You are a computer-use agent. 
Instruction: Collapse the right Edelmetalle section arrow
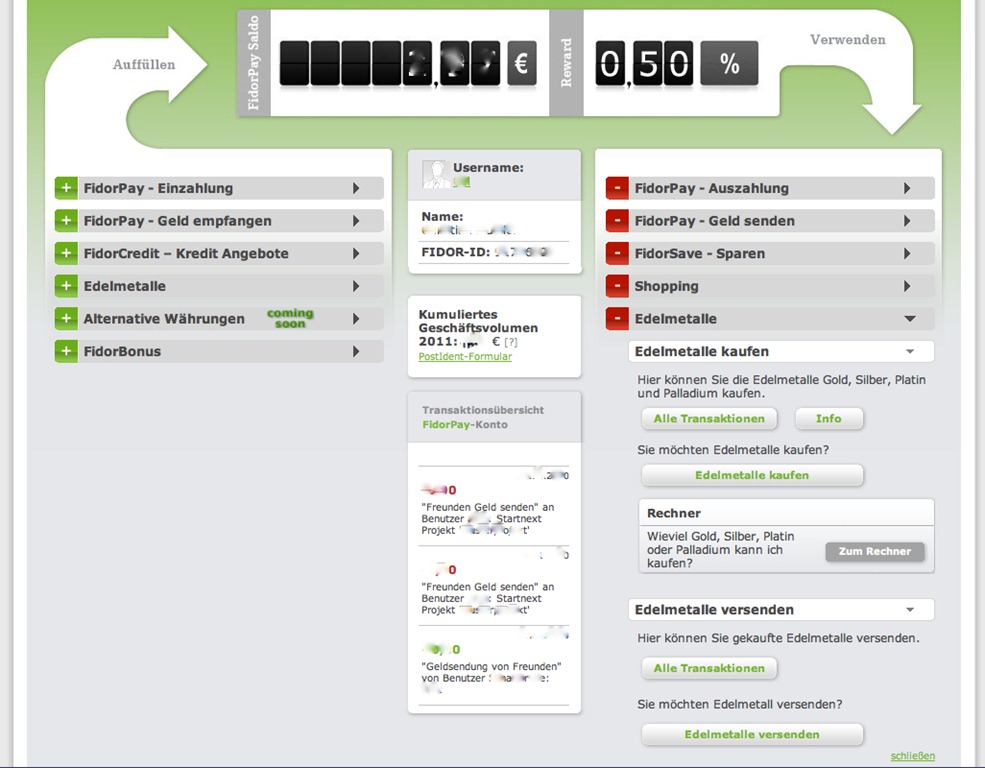pyautogui.click(x=910, y=319)
